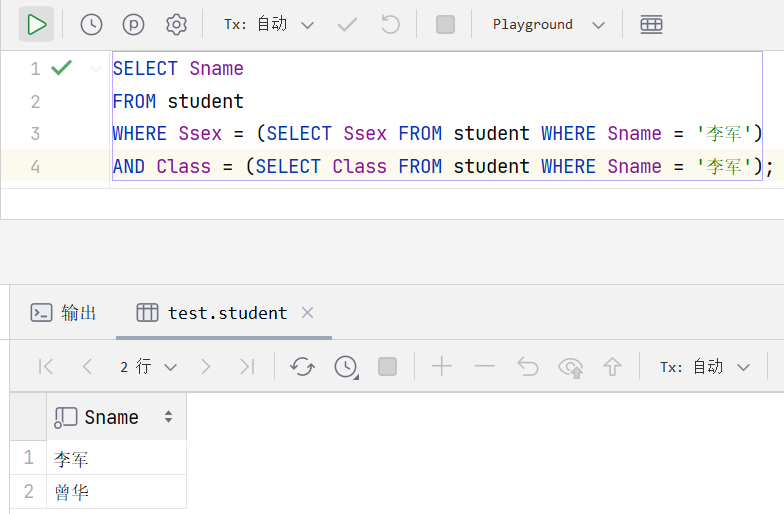Switch to the 输出 output tab
This screenshot has width=784, height=514.
(64, 313)
